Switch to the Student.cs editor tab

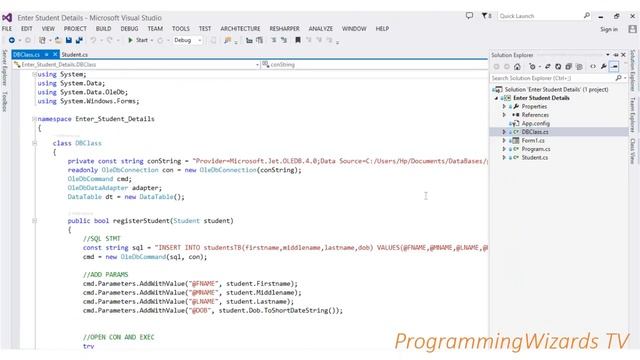pos(75,54)
